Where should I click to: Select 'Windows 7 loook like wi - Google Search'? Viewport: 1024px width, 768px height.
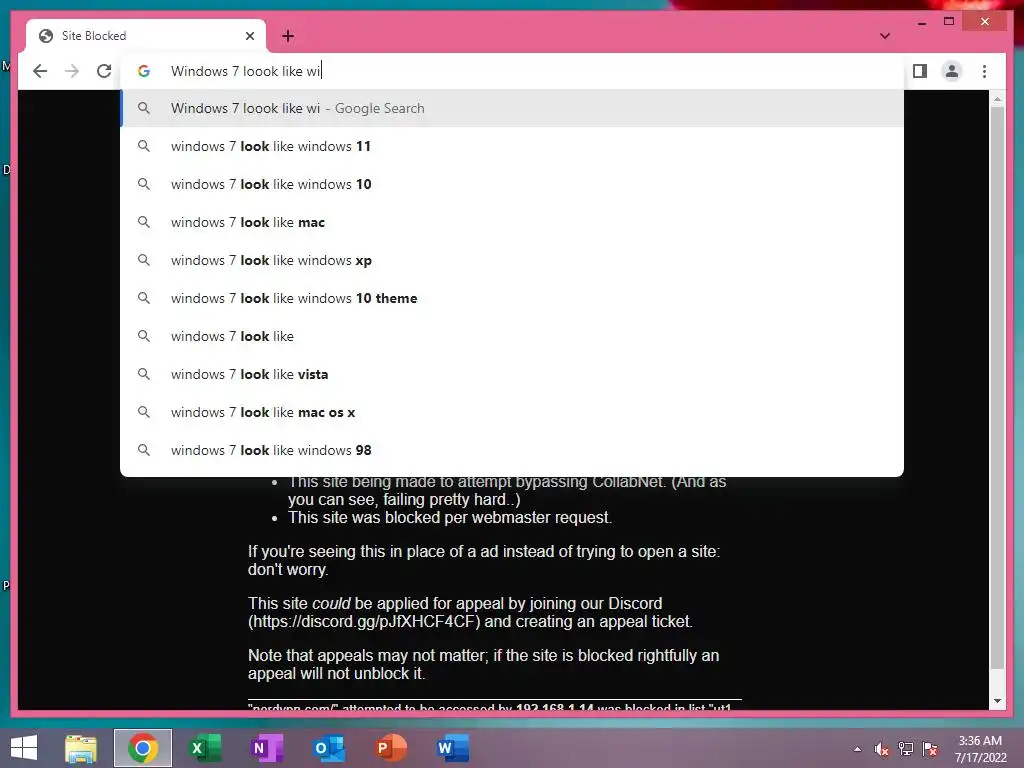point(512,108)
